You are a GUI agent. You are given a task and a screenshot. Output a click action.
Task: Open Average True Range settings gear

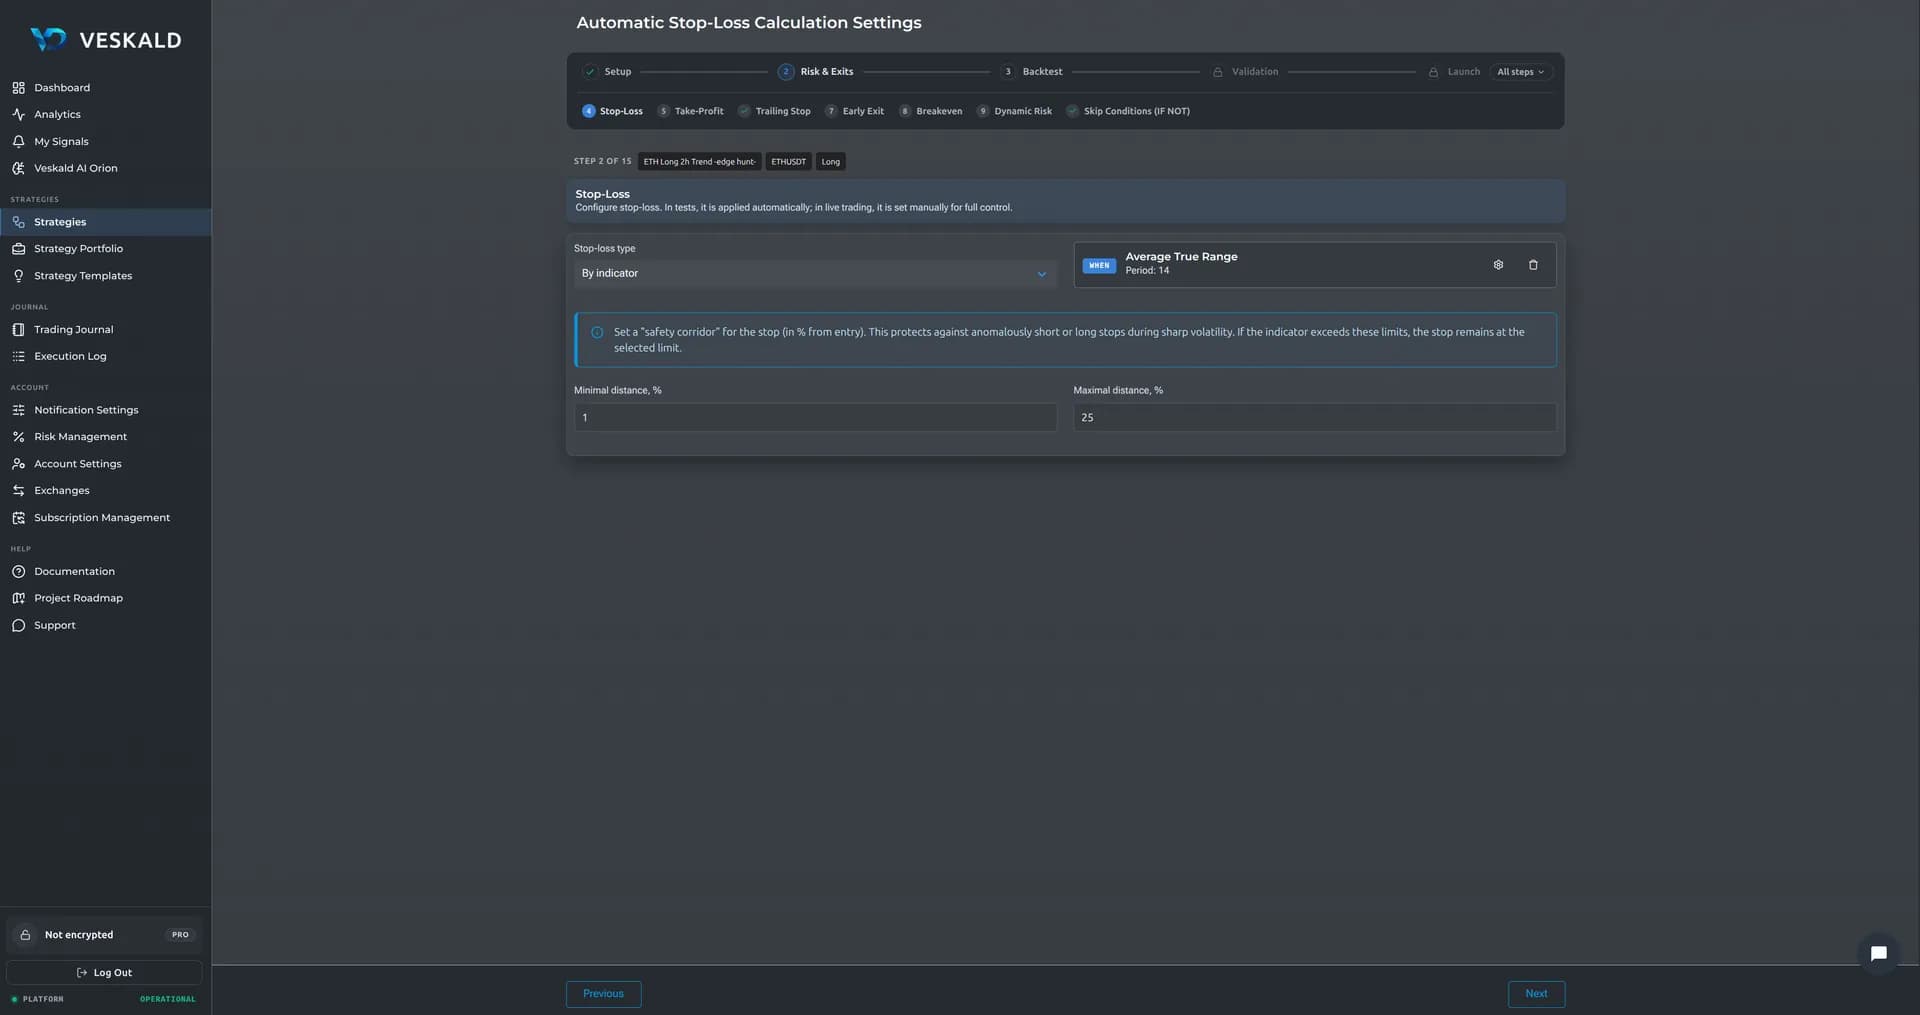[x=1498, y=265]
